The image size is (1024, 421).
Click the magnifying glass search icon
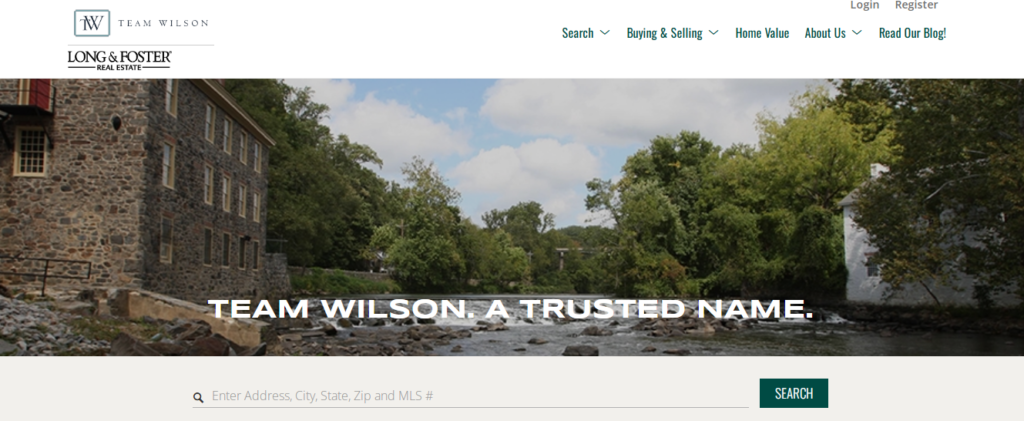tap(198, 397)
